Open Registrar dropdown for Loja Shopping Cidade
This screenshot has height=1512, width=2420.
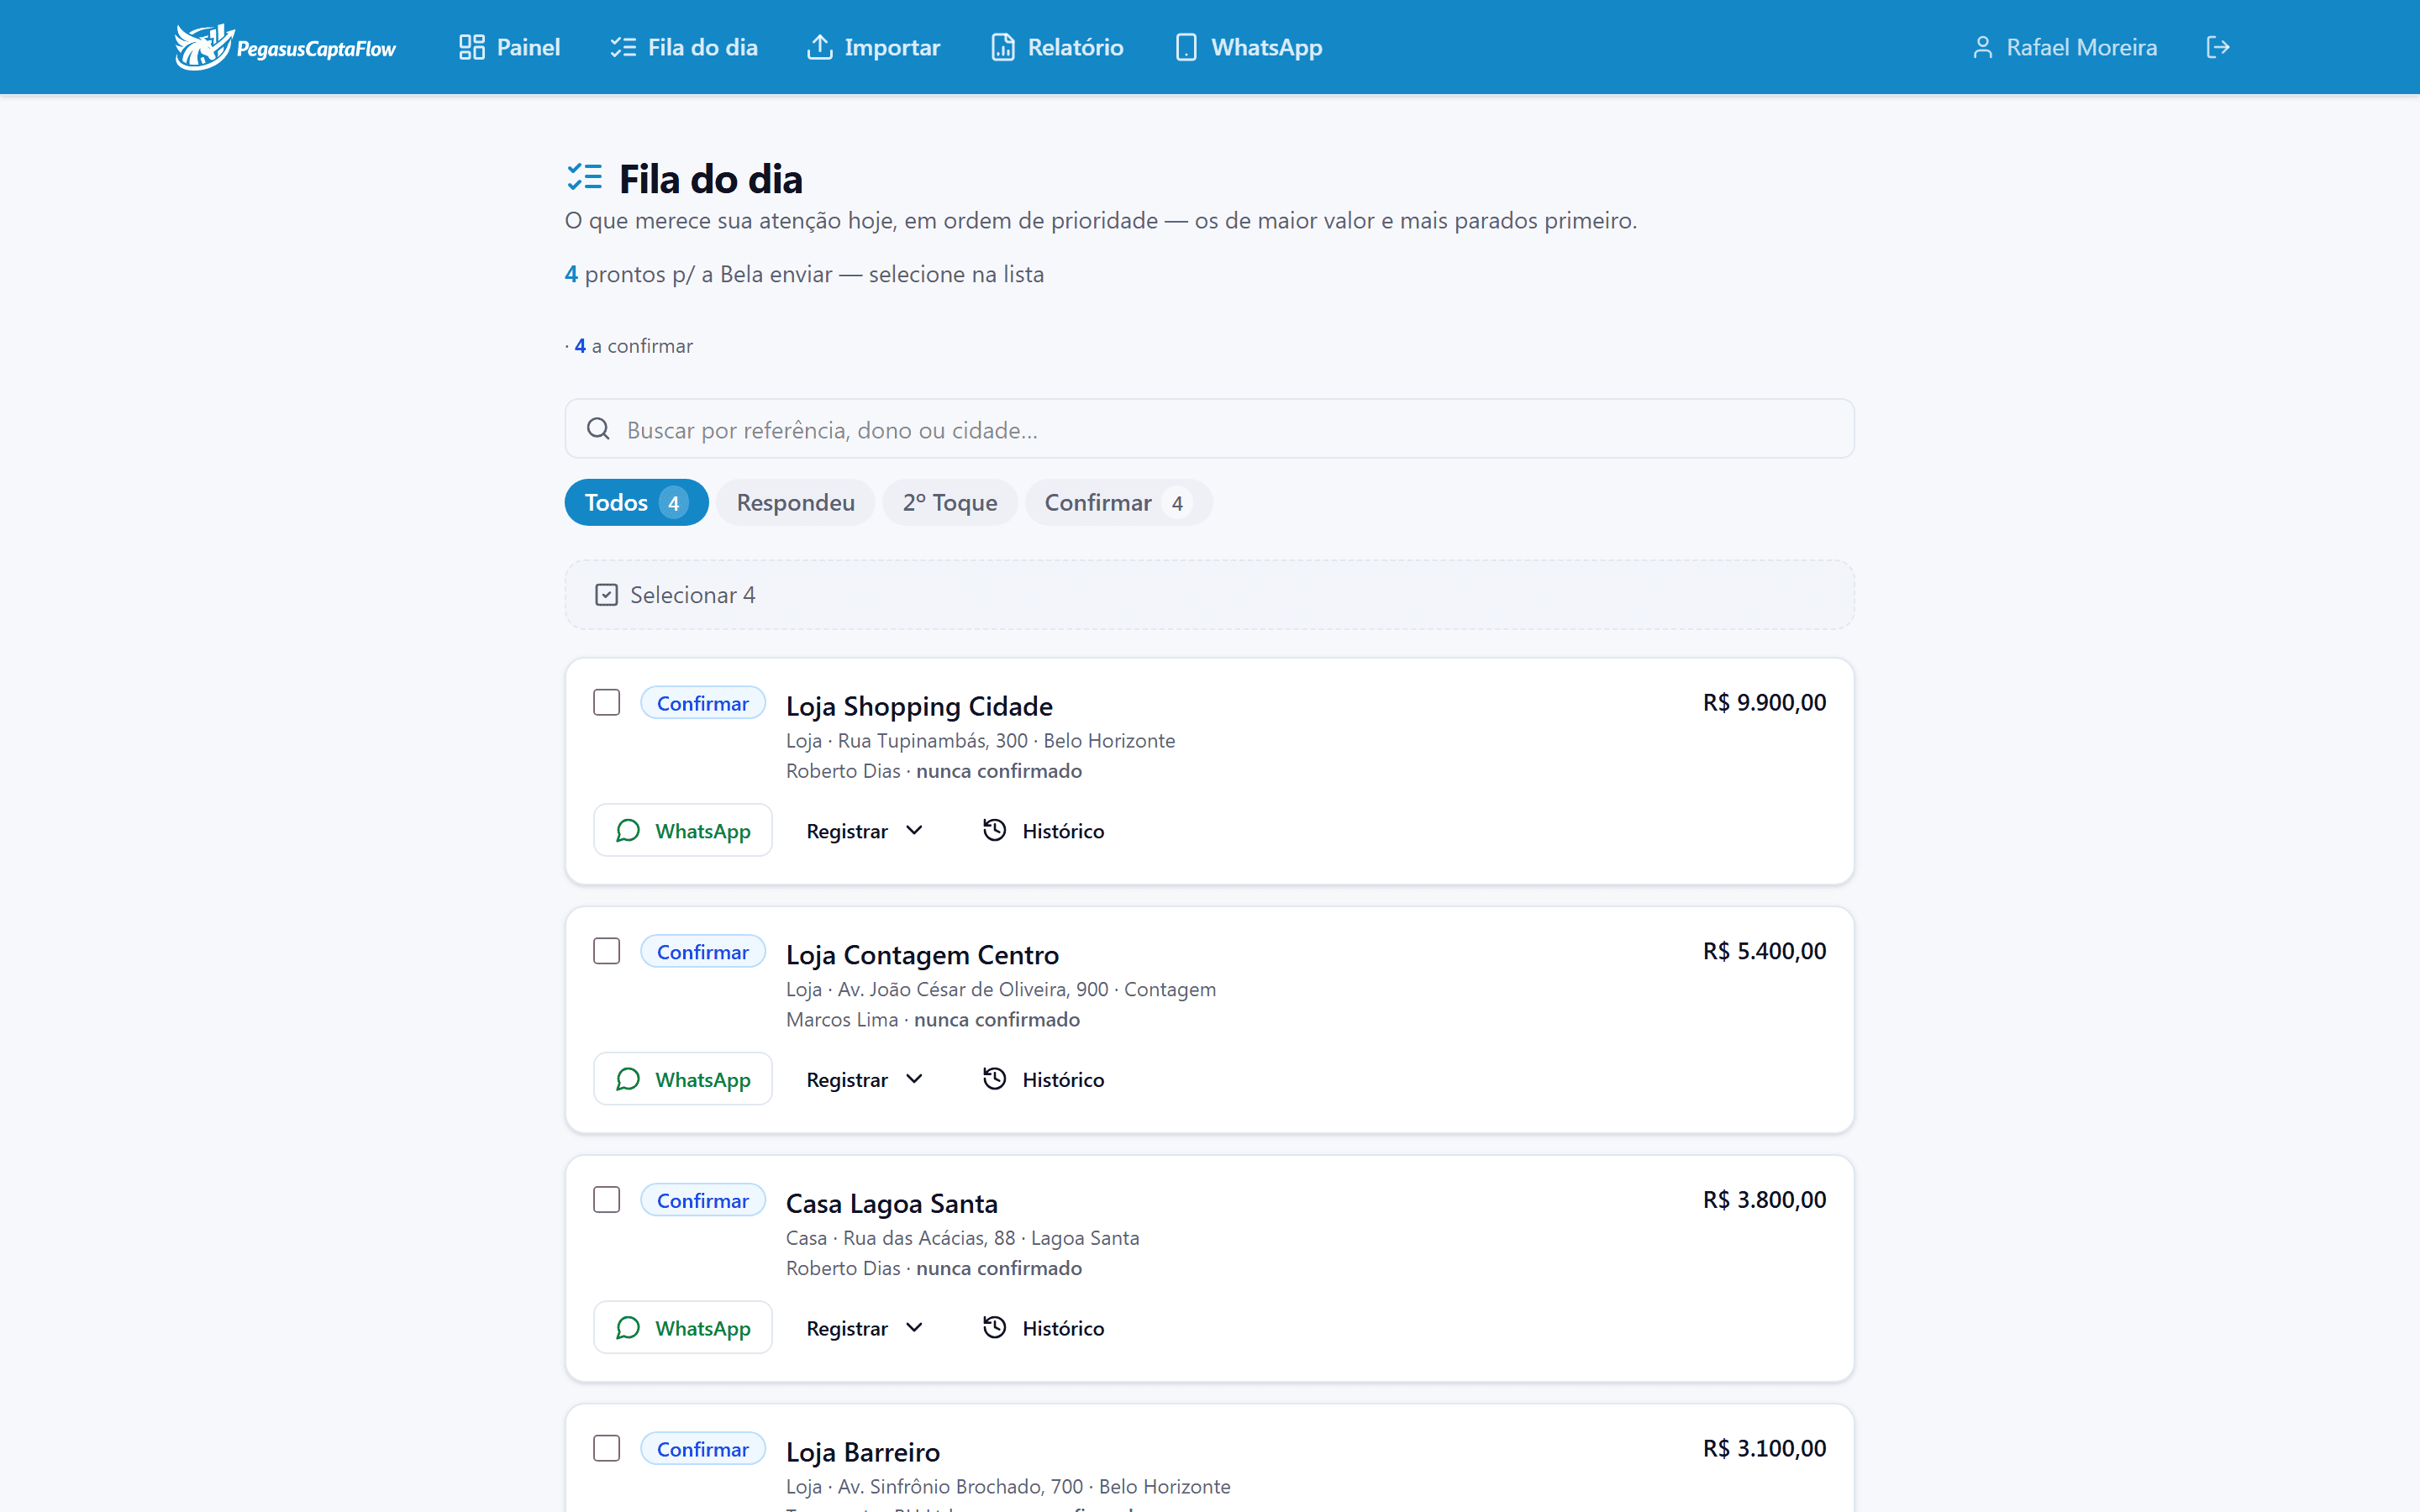click(x=865, y=831)
